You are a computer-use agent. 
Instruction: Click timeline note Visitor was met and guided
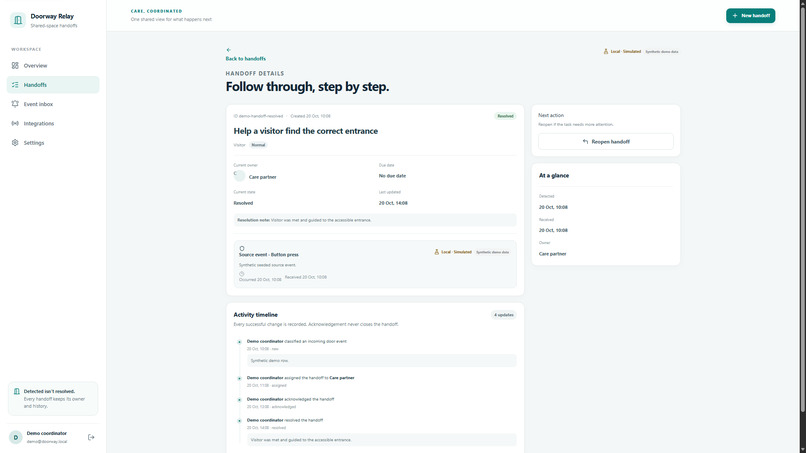pos(381,440)
